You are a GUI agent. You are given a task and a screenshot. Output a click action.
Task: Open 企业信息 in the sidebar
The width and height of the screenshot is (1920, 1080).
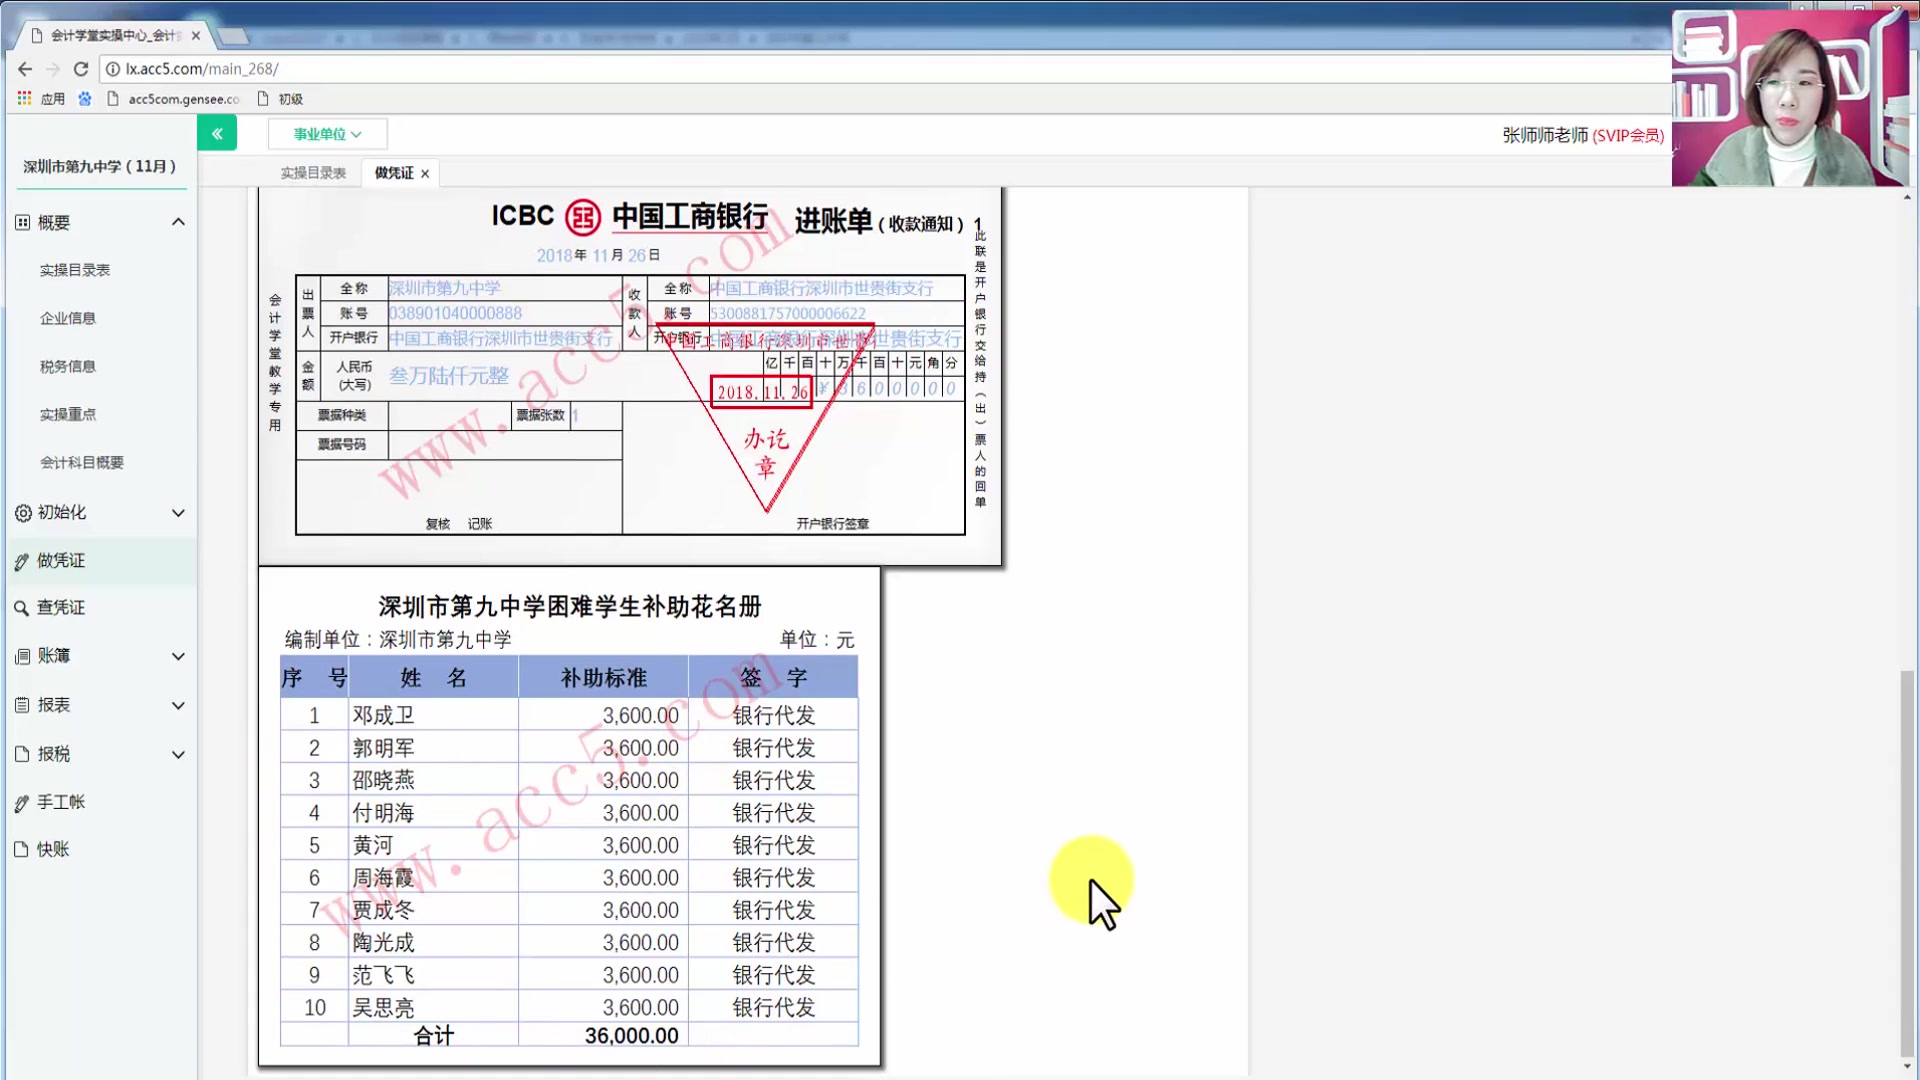coord(68,318)
